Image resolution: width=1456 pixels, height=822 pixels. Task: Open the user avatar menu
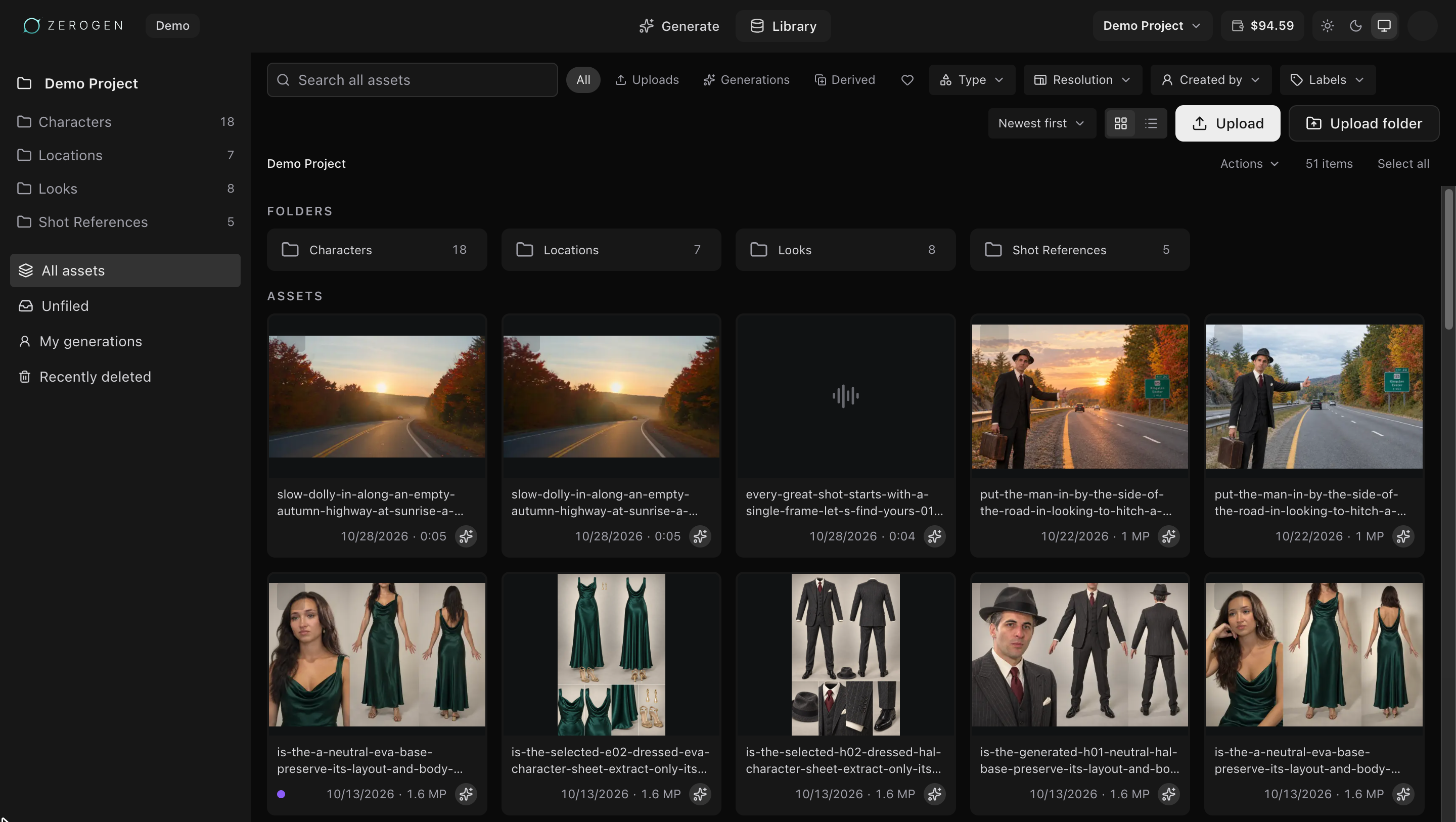pos(1422,26)
